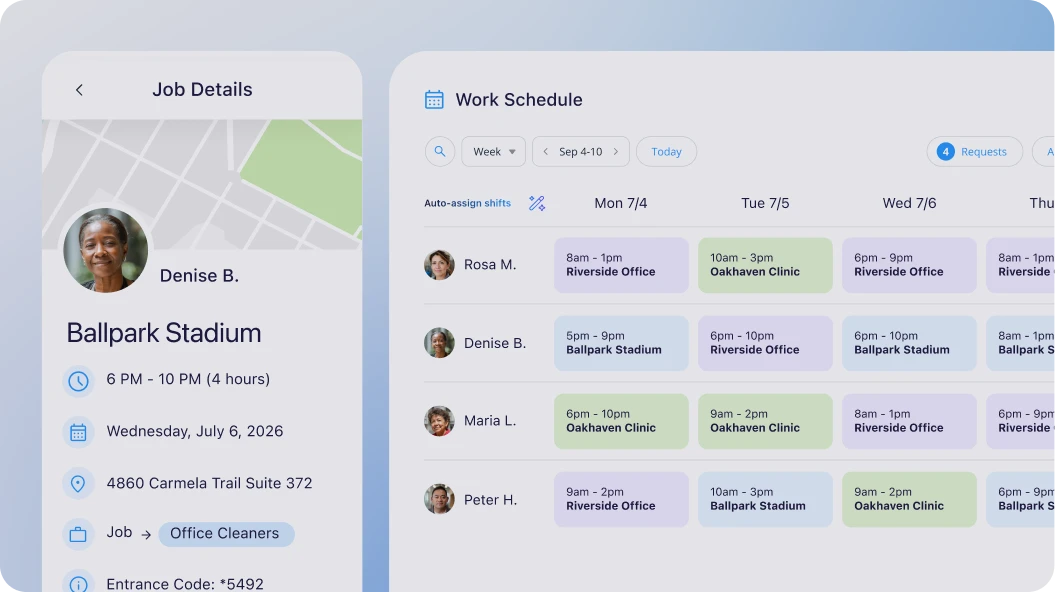The height and width of the screenshot is (592, 1055).
Task: Click the briefcase icon beside Job
Action: coord(78,535)
